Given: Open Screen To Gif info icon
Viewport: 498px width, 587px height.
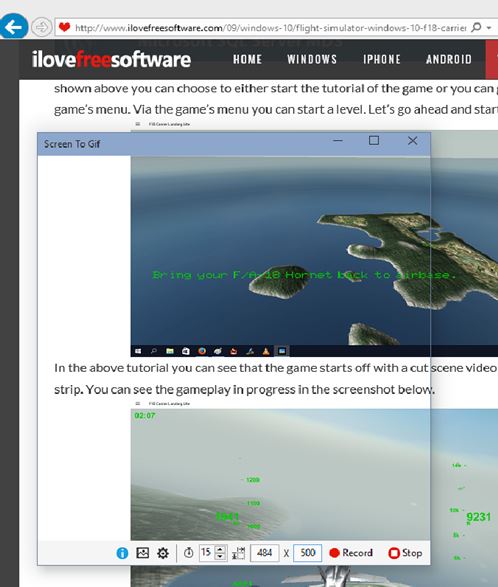Looking at the screenshot, I should [122, 553].
